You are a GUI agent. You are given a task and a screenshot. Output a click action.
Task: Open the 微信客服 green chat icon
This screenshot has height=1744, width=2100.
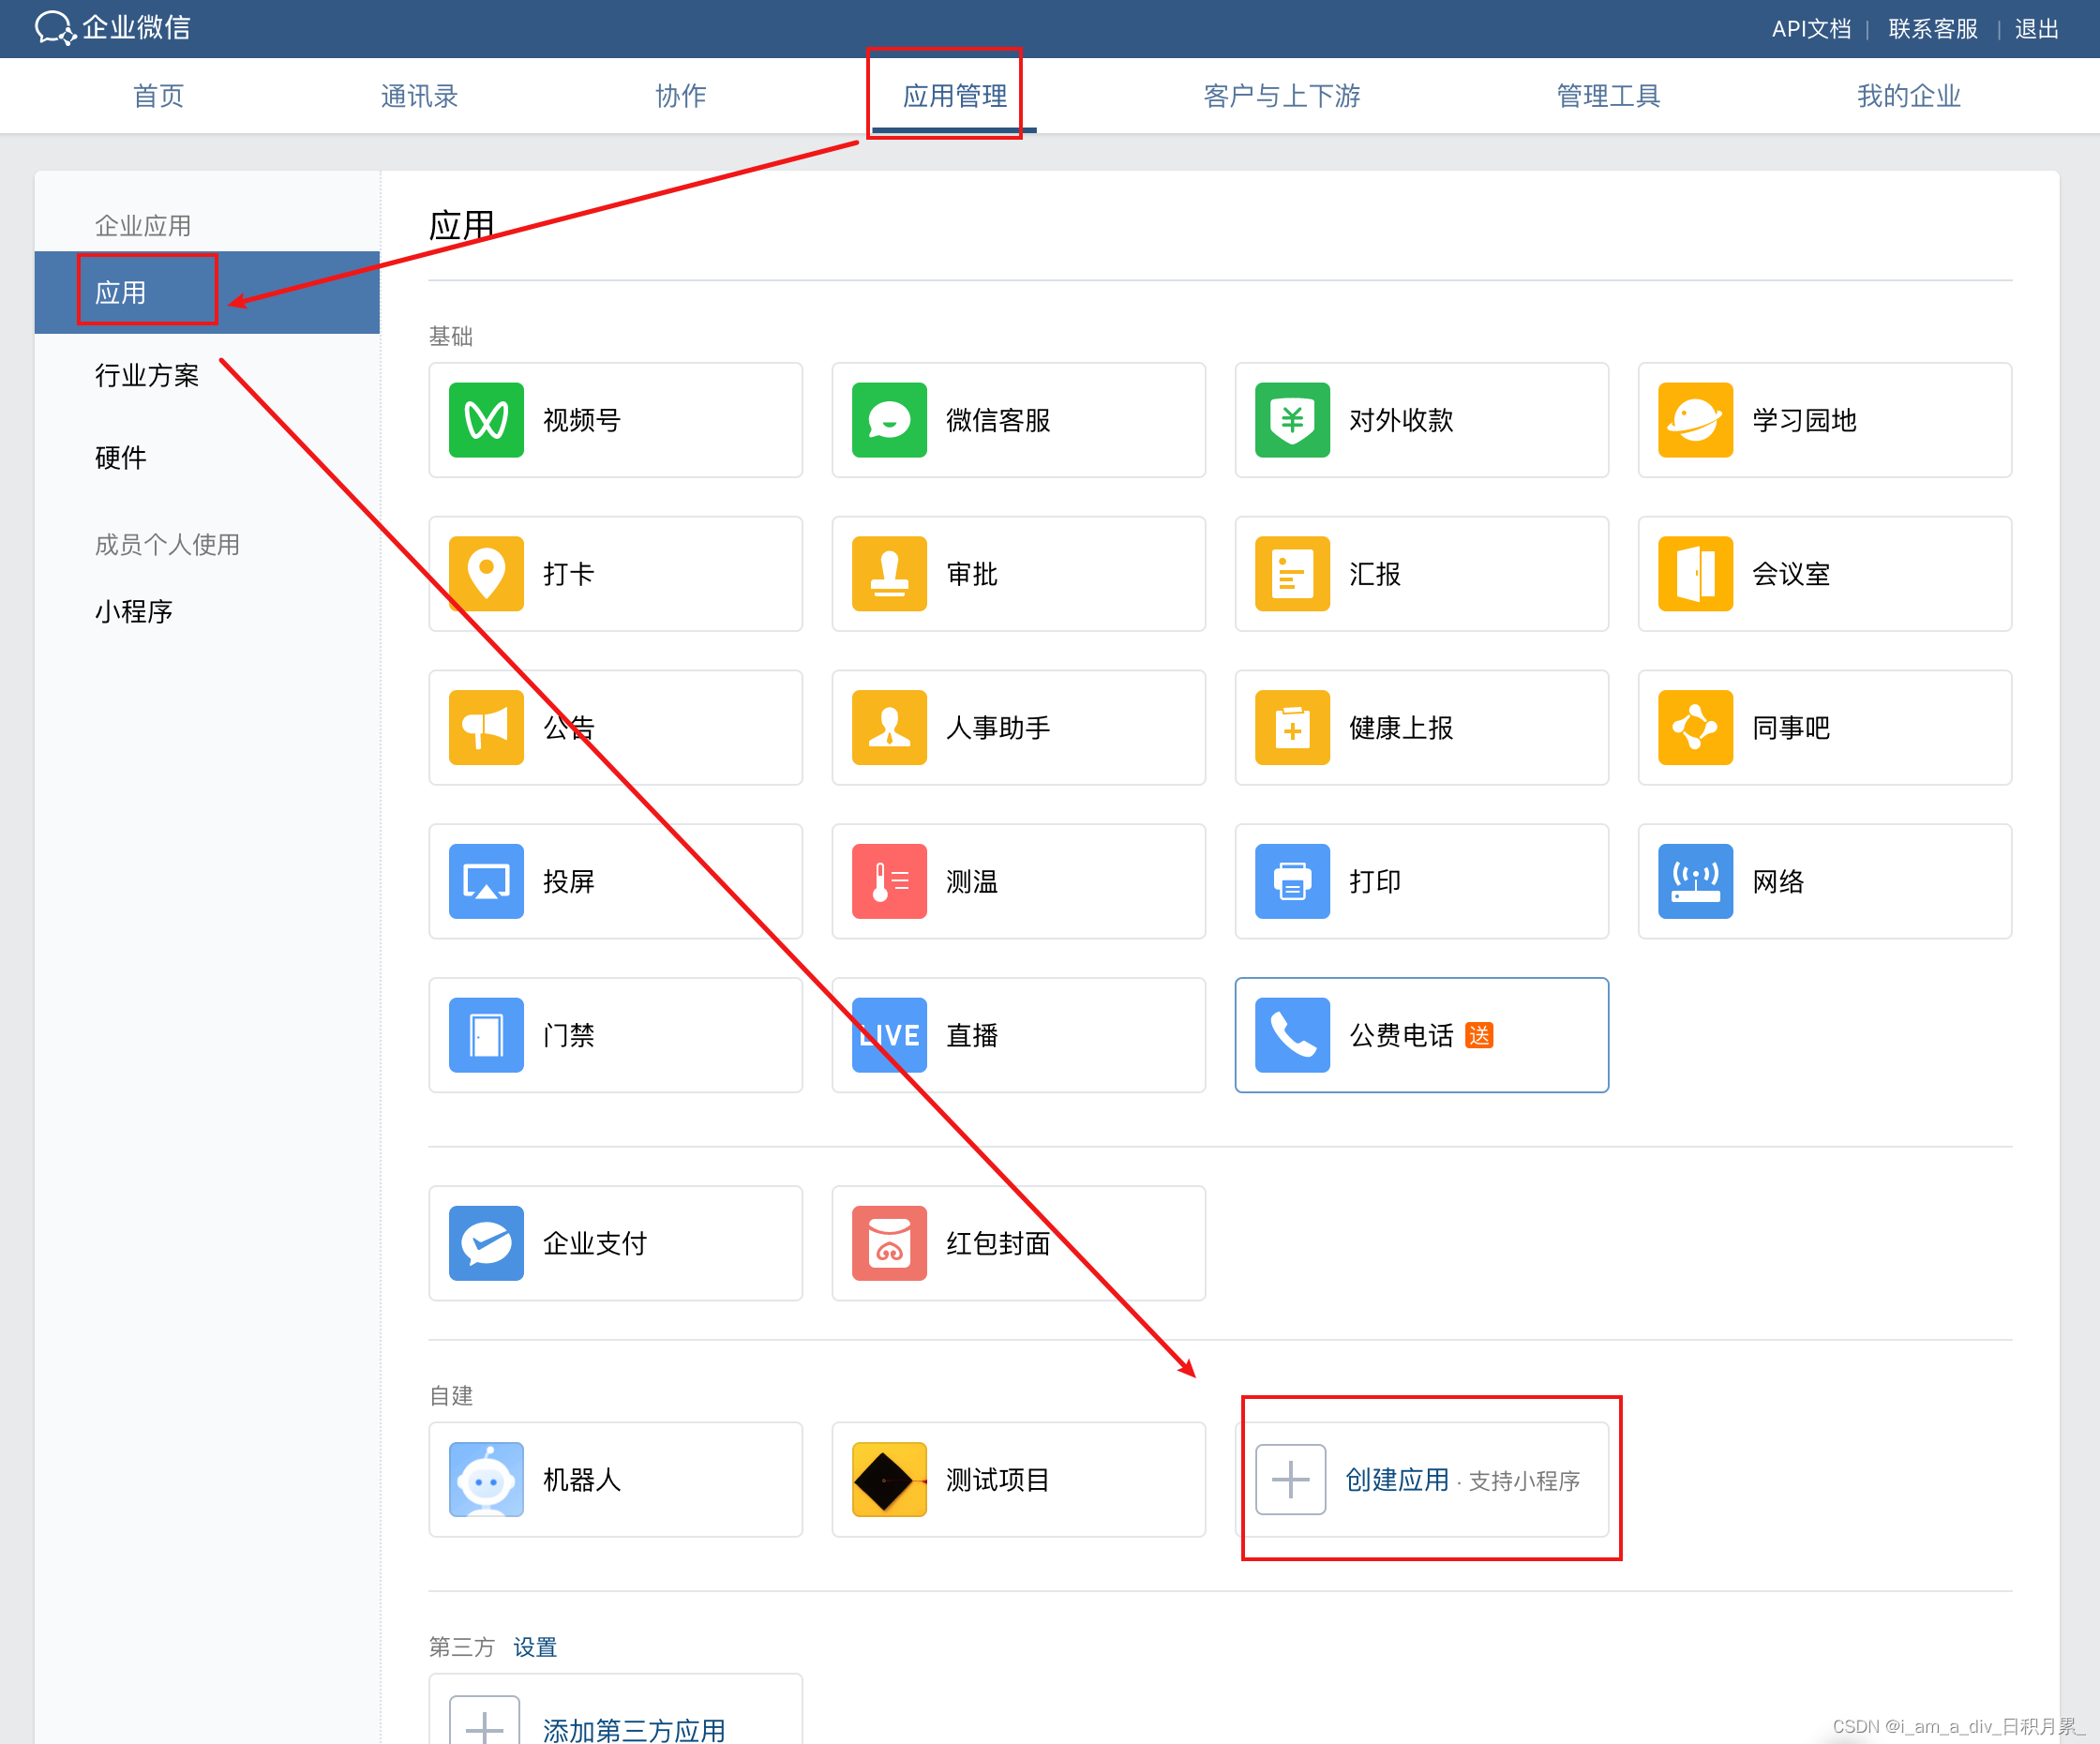point(889,420)
